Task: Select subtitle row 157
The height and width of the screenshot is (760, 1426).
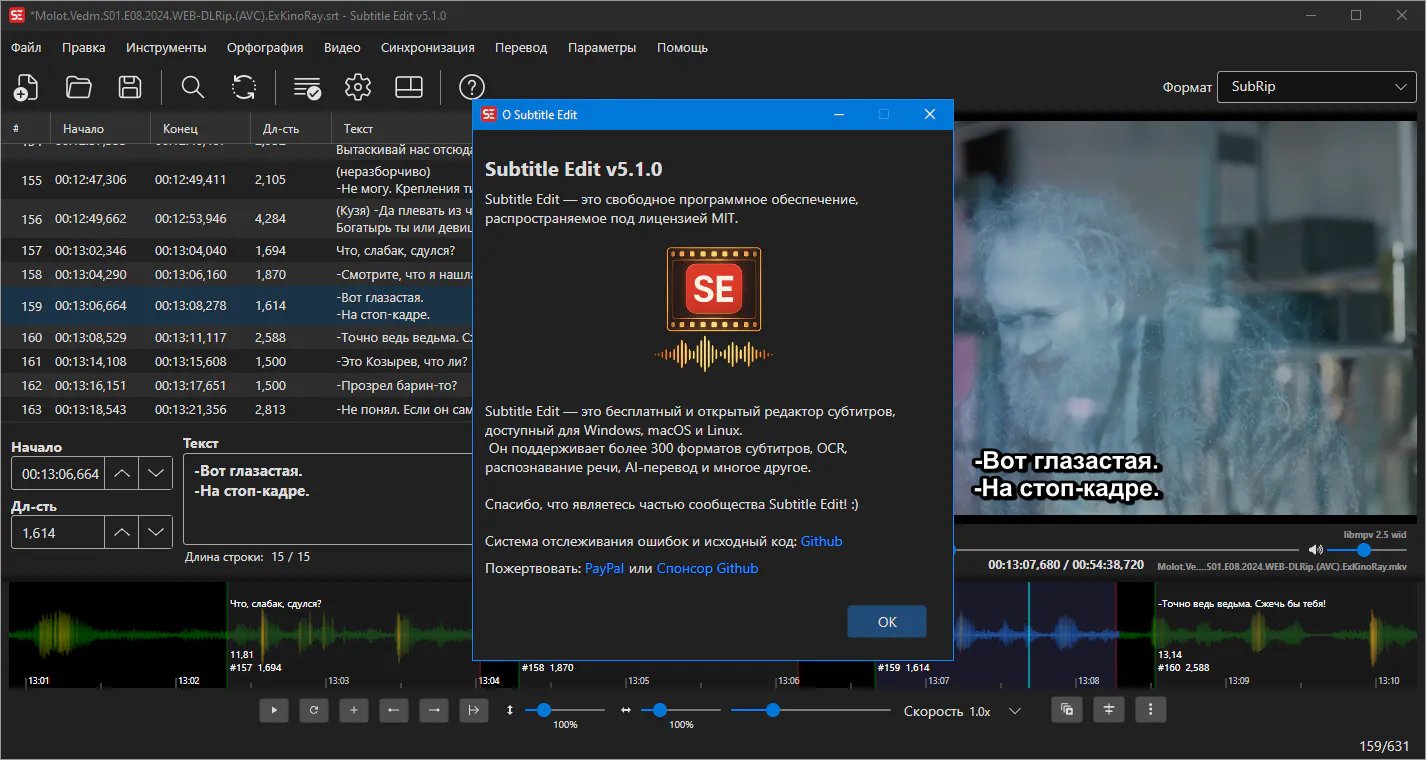Action: pyautogui.click(x=236, y=250)
